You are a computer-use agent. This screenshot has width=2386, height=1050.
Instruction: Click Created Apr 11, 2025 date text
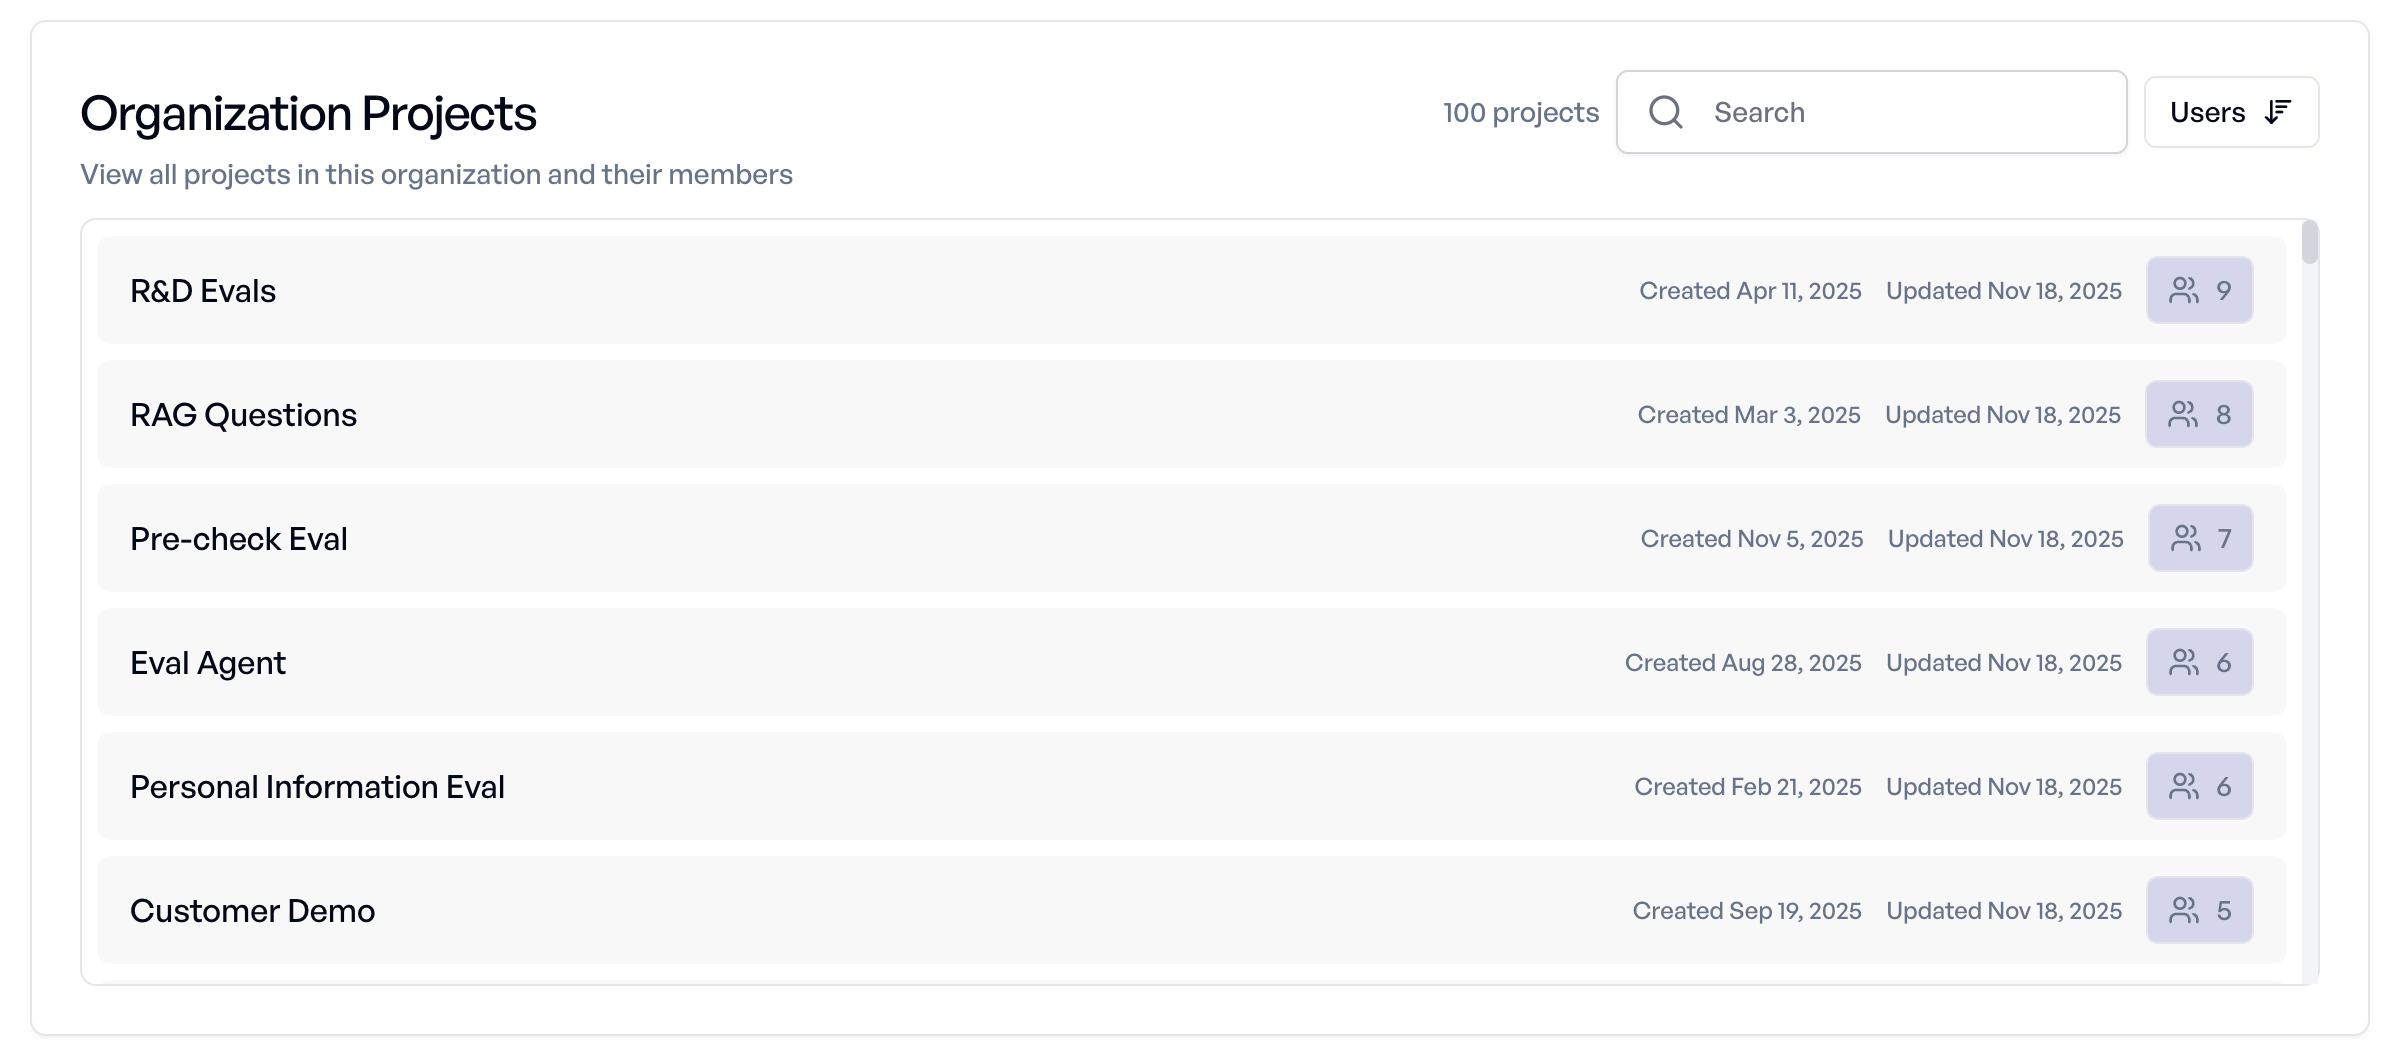tap(1750, 291)
